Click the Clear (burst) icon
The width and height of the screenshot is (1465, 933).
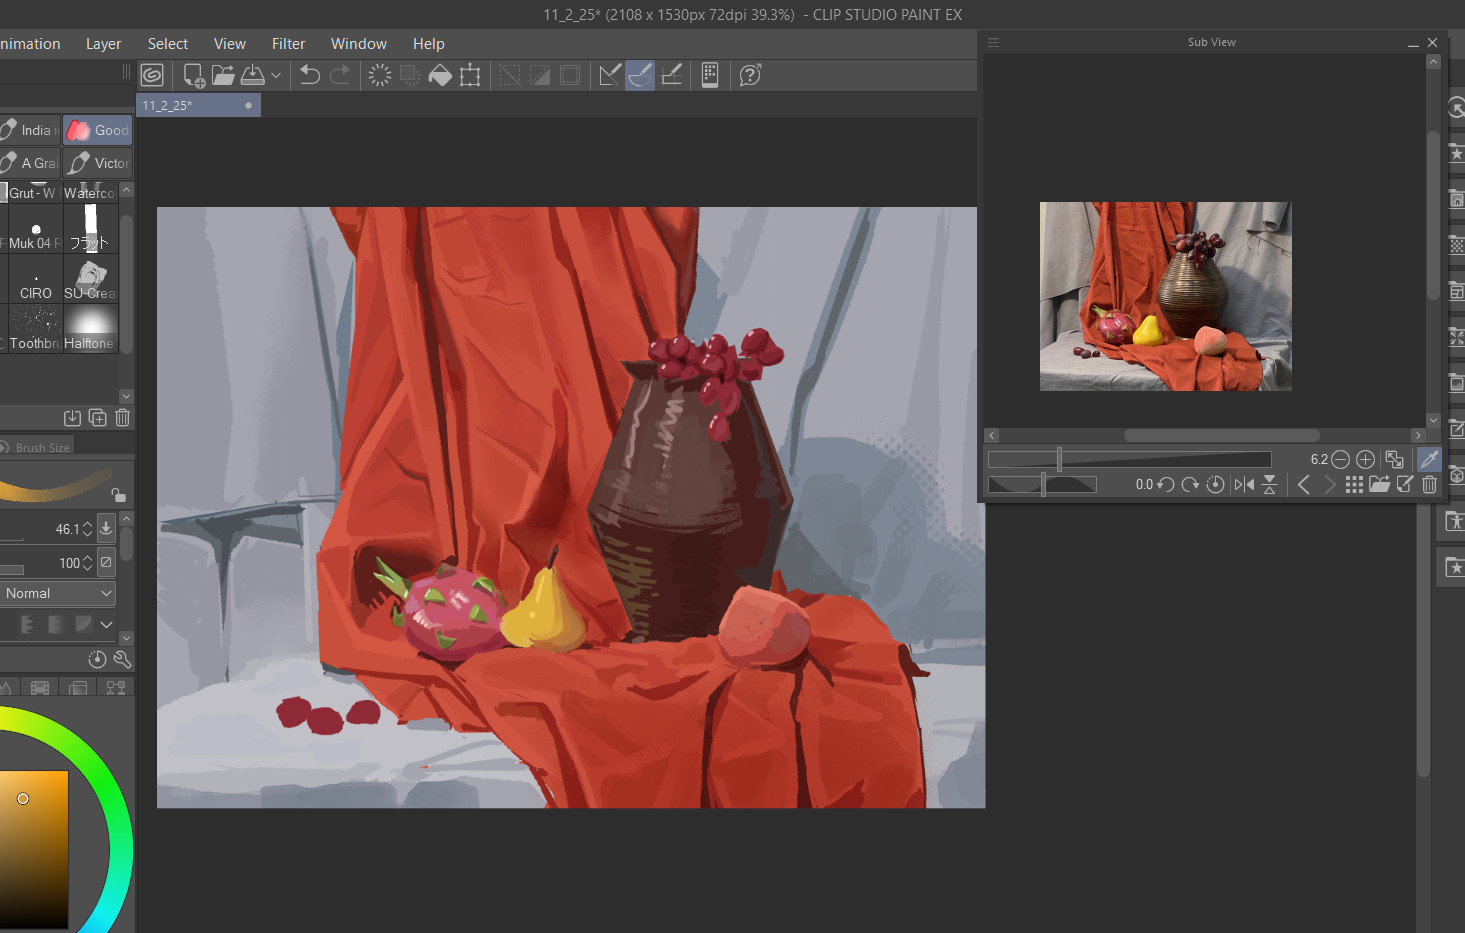coord(380,75)
